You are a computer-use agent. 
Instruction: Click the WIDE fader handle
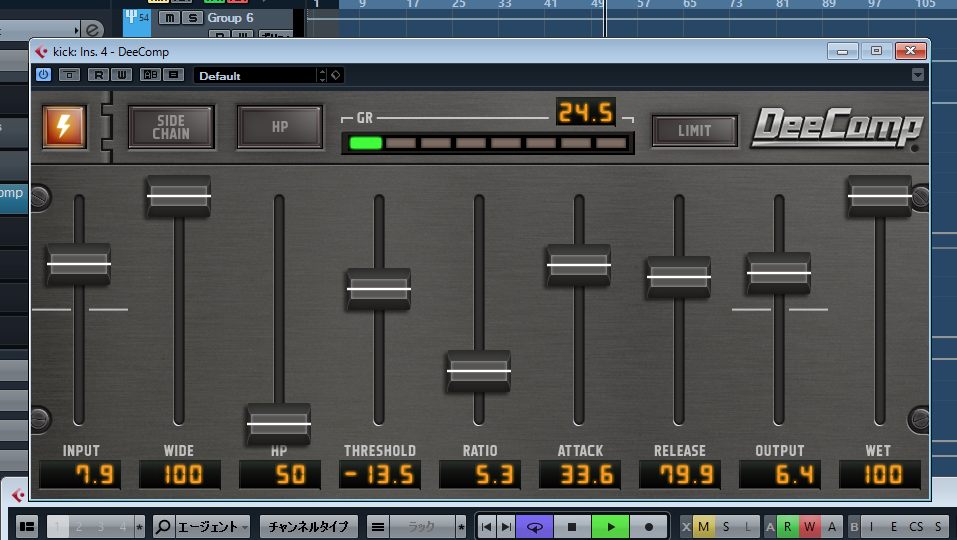[178, 196]
